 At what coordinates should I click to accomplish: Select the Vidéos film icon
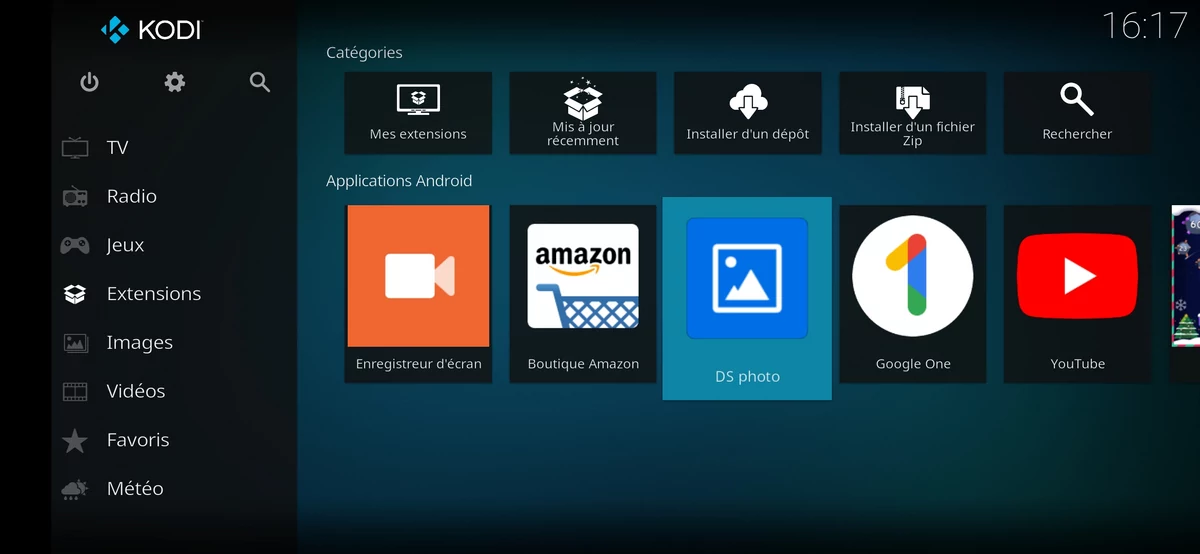coord(75,391)
